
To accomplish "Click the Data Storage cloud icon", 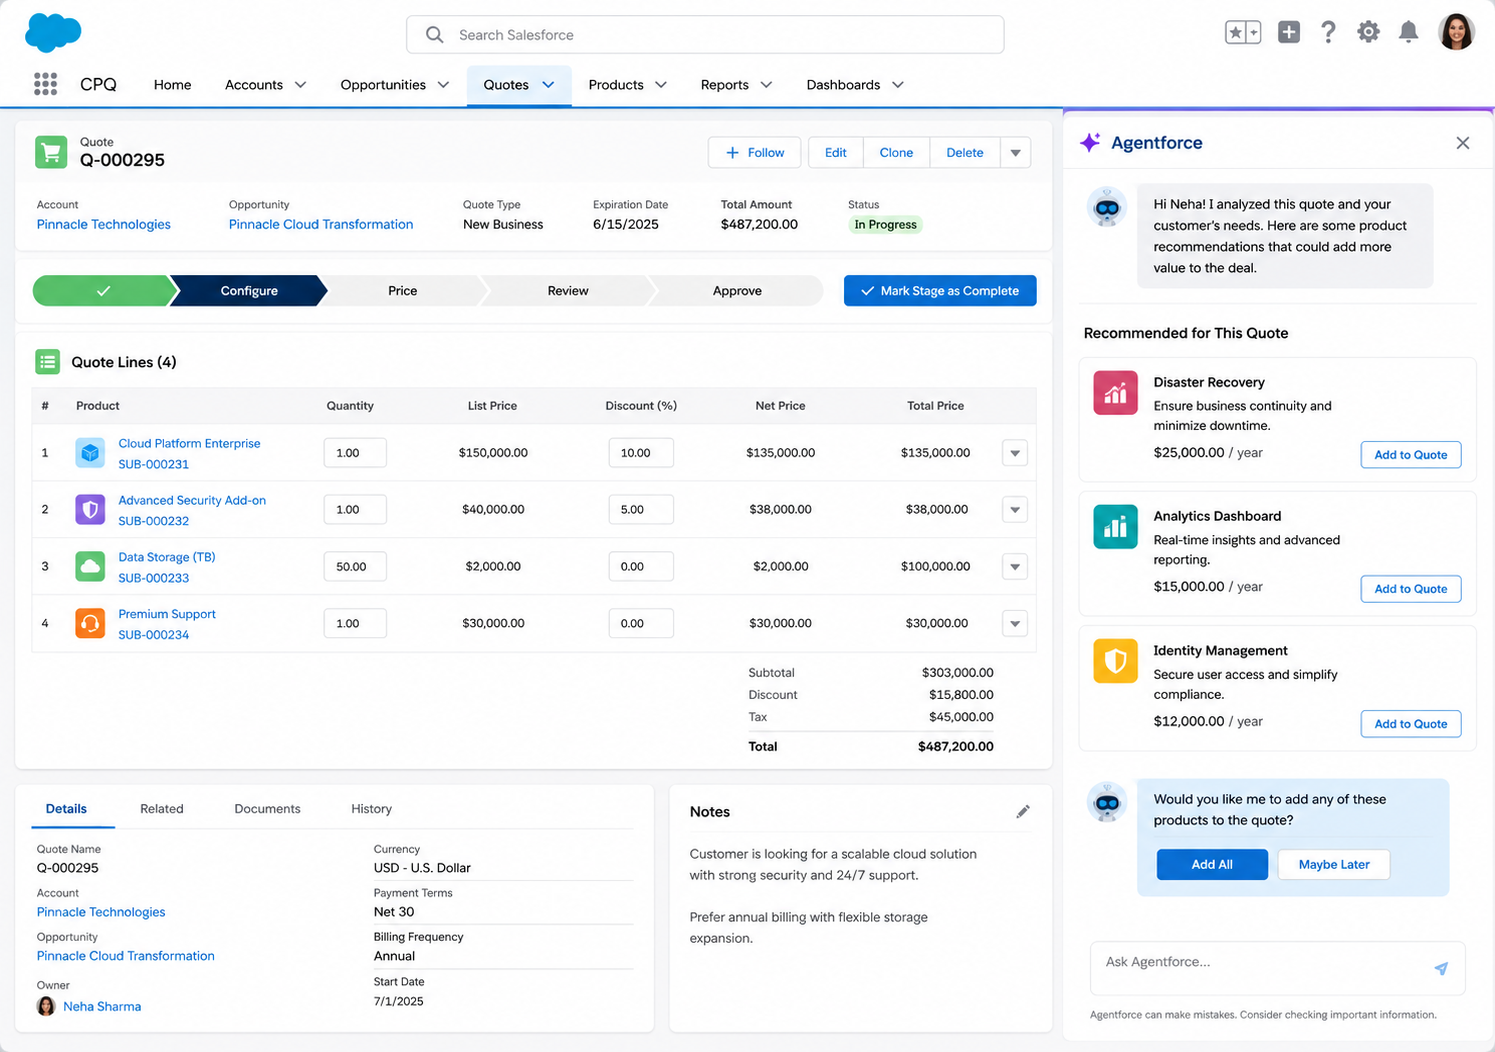I will (x=90, y=567).
